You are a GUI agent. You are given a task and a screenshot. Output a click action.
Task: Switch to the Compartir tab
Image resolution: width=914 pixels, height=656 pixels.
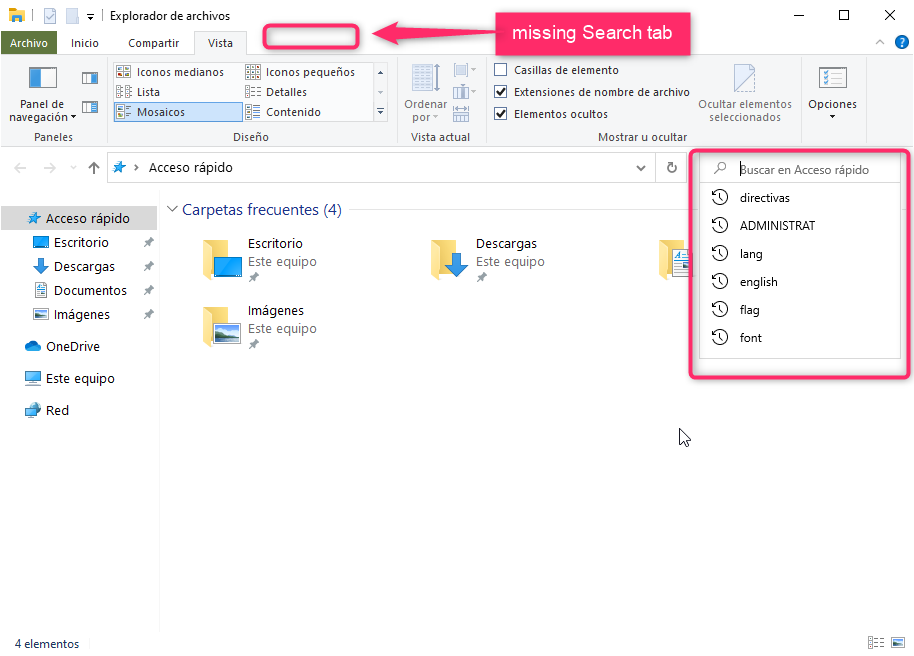153,43
